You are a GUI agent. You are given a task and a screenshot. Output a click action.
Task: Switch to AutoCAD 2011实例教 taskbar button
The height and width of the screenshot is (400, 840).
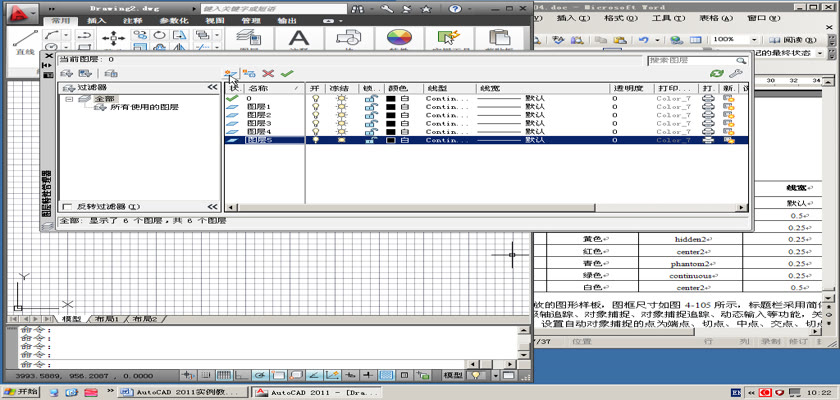point(184,392)
